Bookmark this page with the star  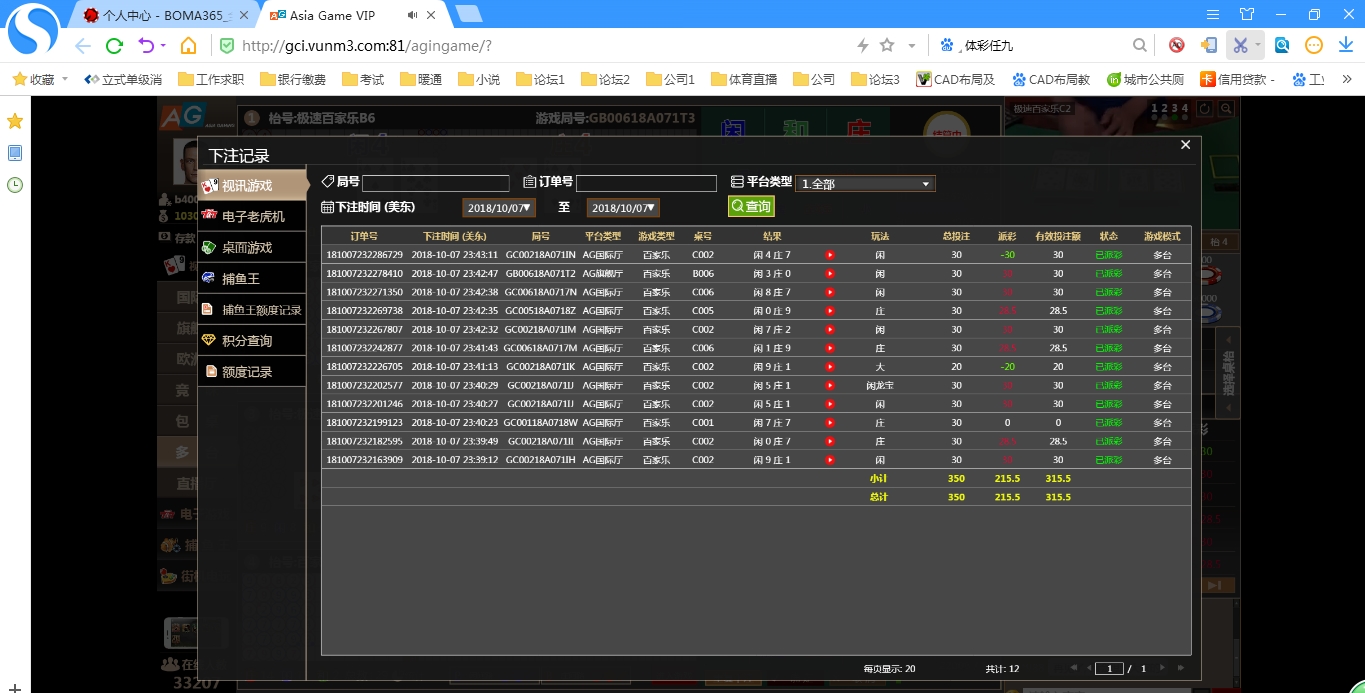887,45
